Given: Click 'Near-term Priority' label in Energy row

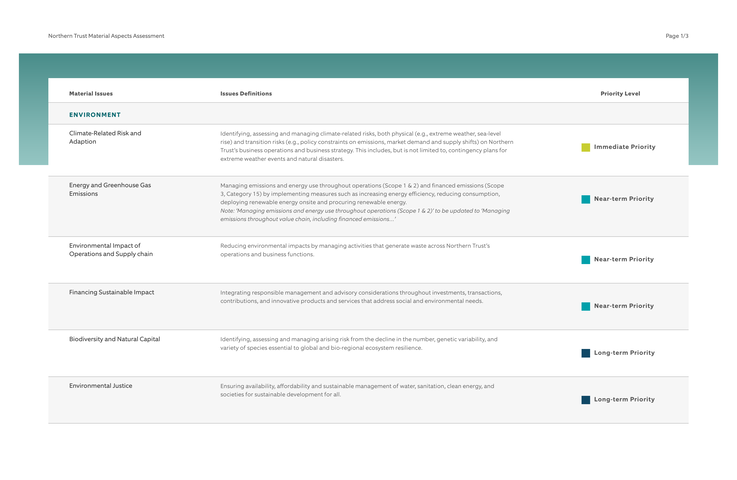Looking at the screenshot, I should coord(624,199).
